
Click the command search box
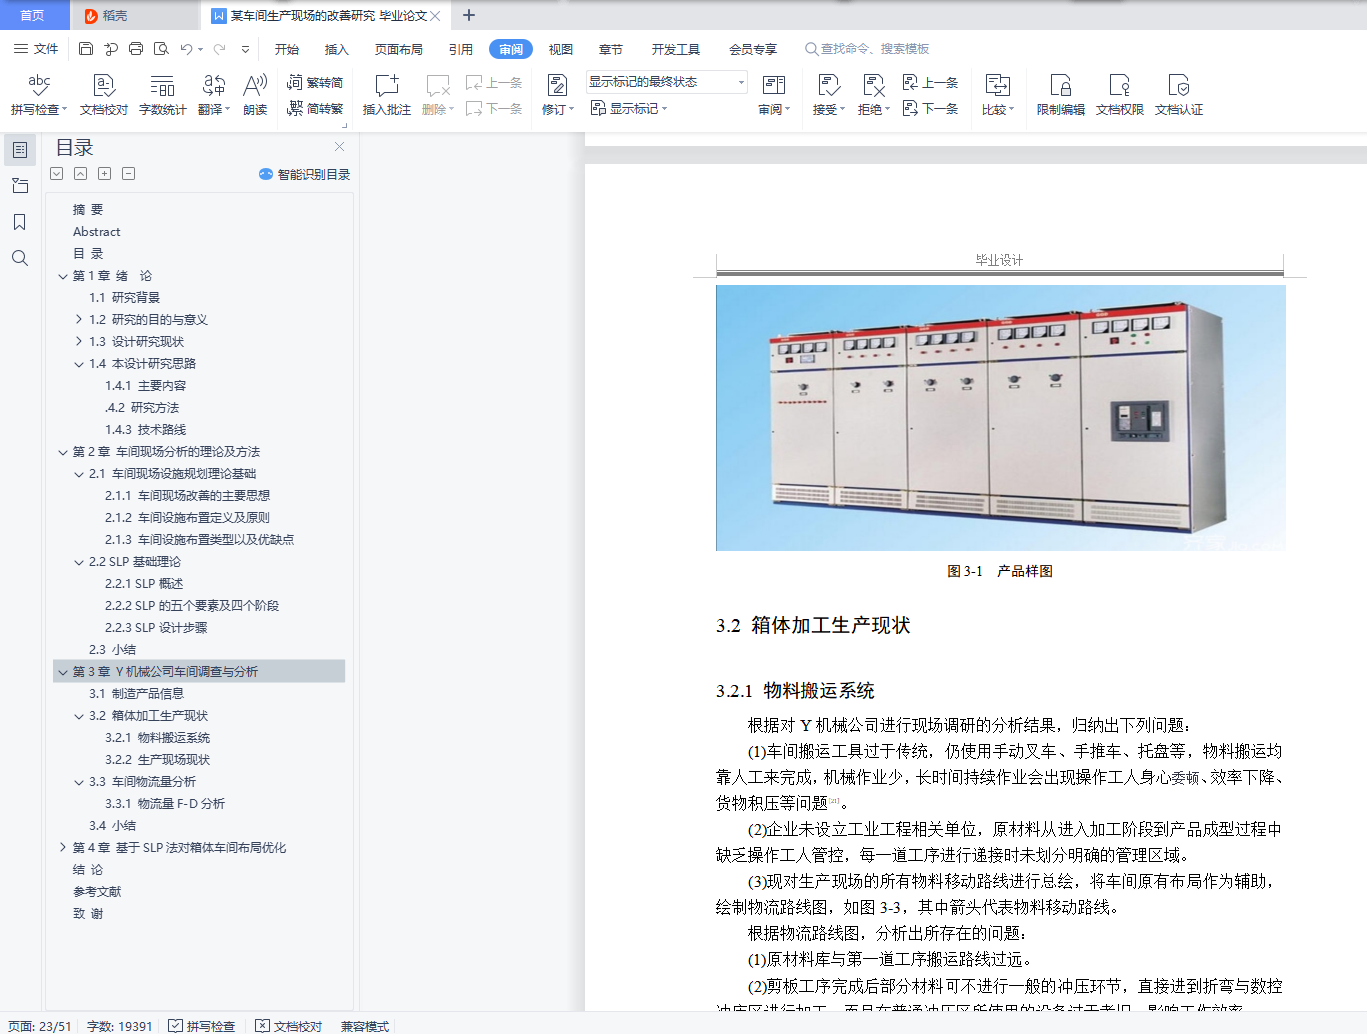[867, 49]
